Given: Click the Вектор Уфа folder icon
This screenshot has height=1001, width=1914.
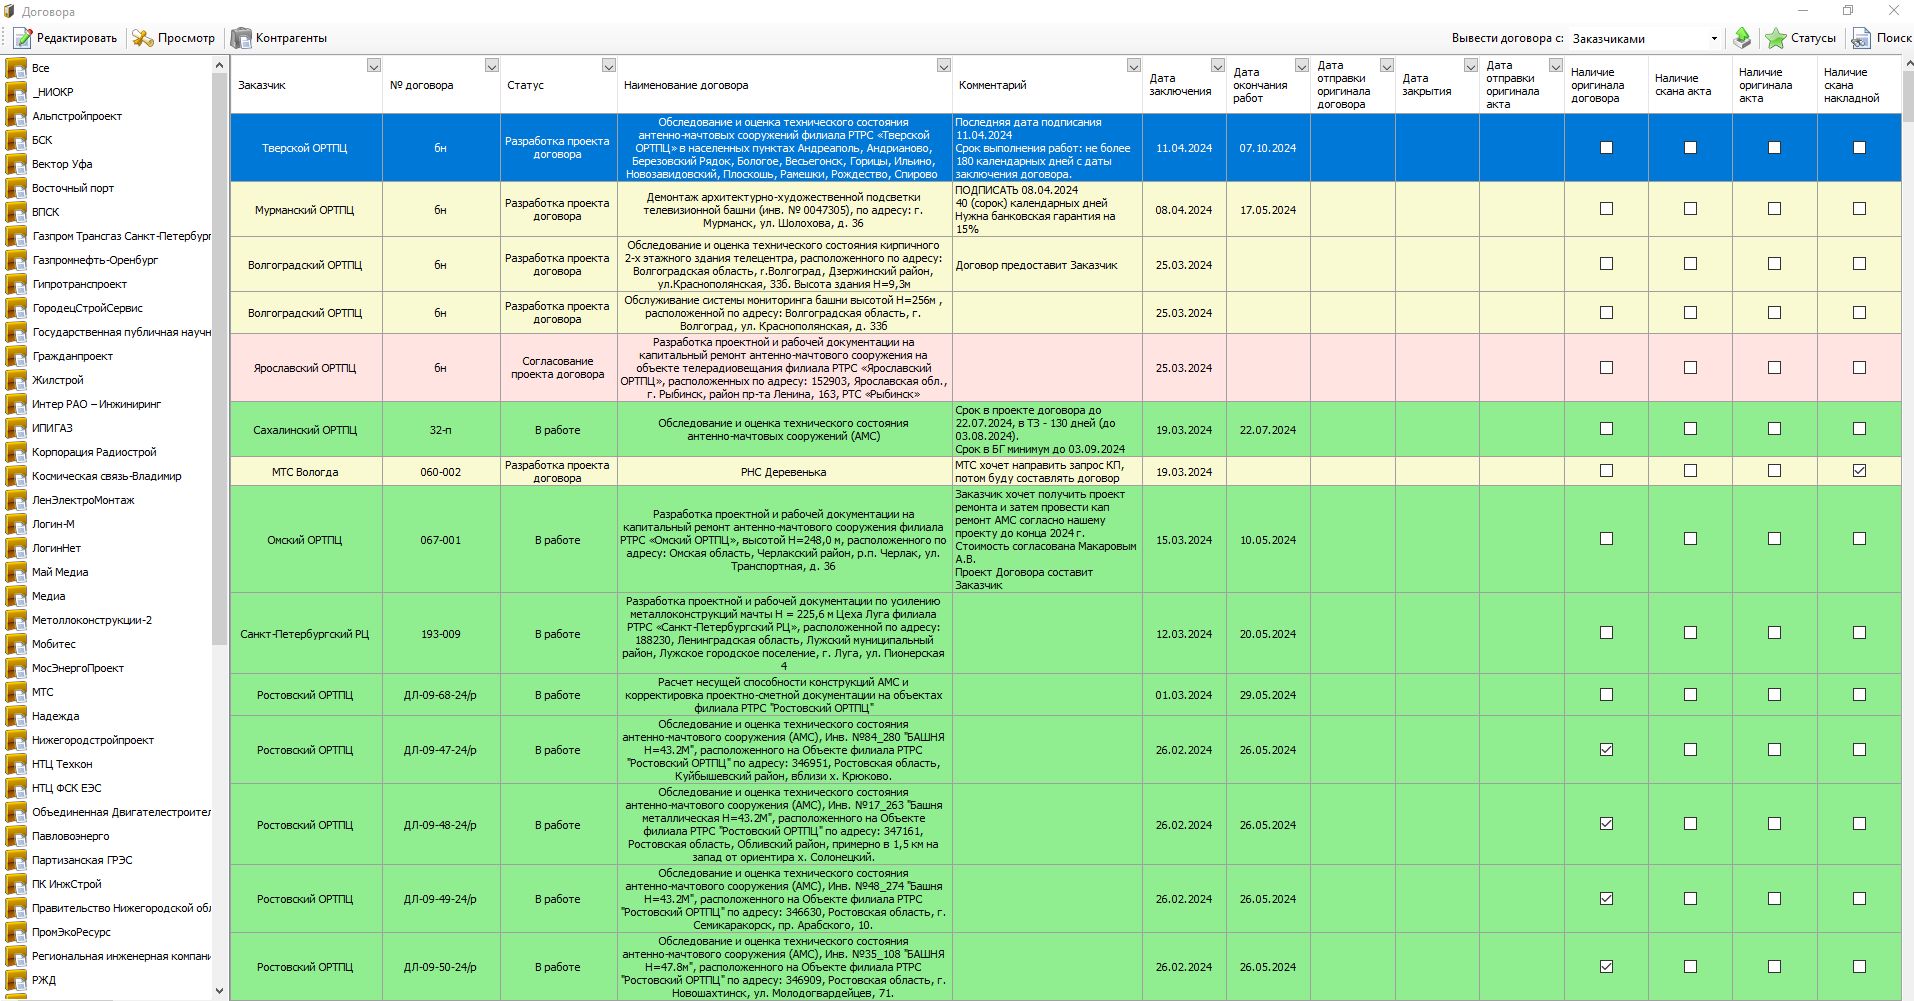Looking at the screenshot, I should point(16,164).
